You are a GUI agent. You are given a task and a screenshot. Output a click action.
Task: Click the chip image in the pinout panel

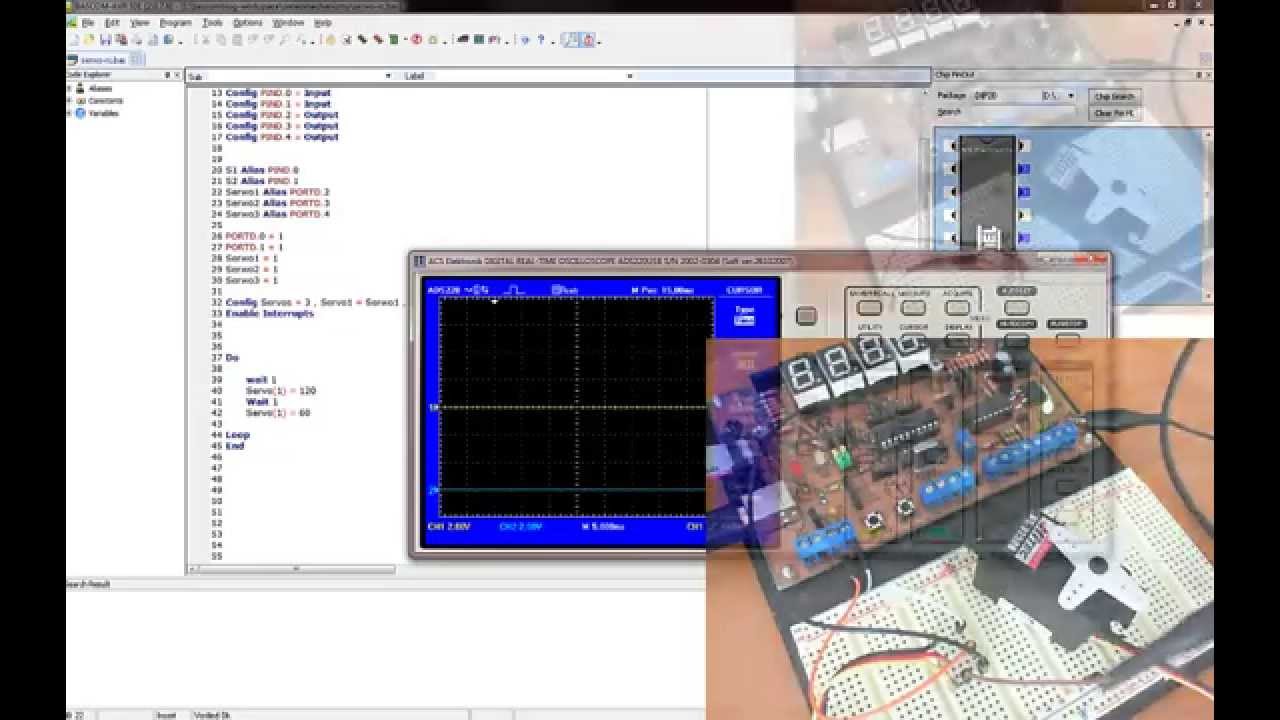988,192
